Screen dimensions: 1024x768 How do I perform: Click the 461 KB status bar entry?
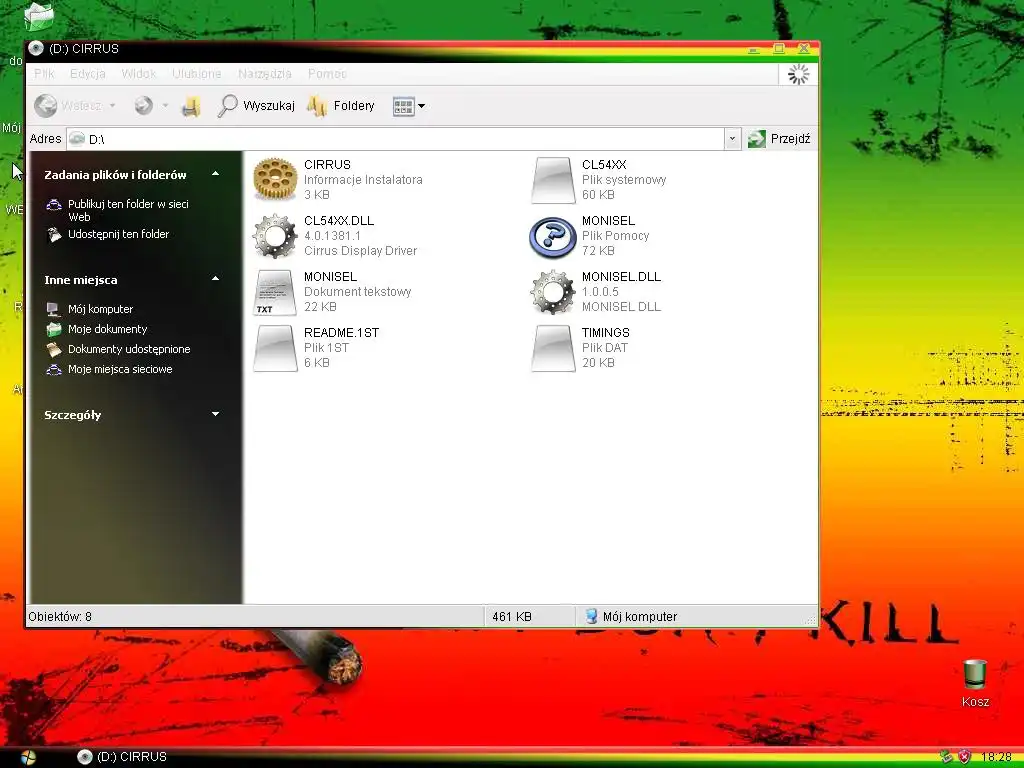(x=512, y=616)
